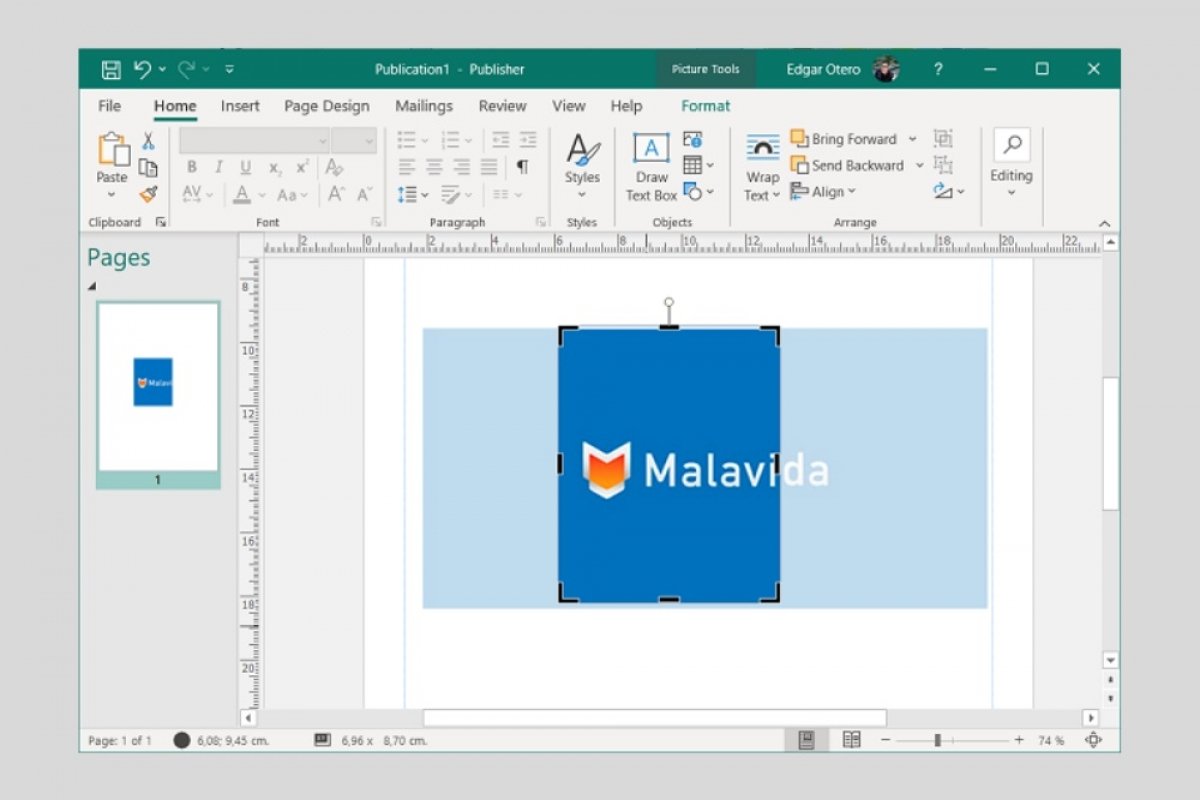Viewport: 1200px width, 800px height.
Task: Toggle Bold formatting
Action: (x=192, y=167)
